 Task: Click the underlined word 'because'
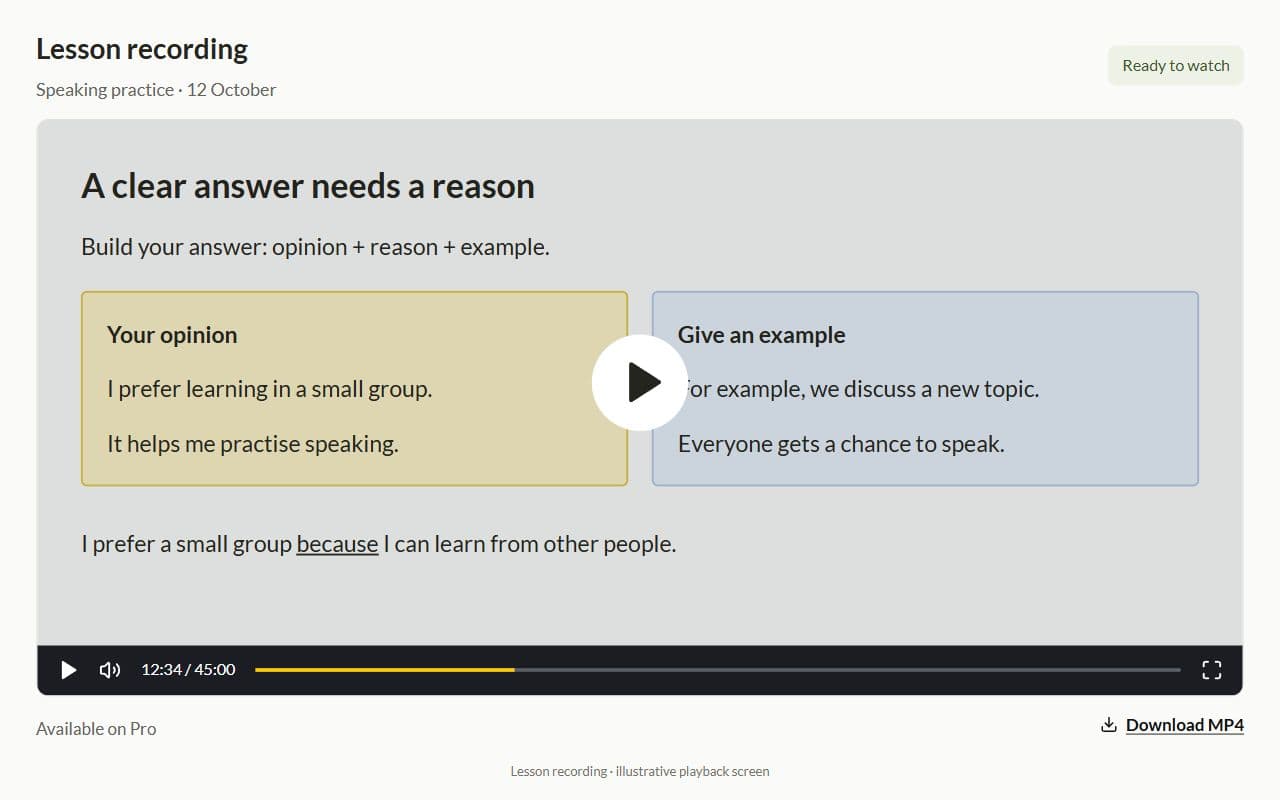[x=337, y=544]
